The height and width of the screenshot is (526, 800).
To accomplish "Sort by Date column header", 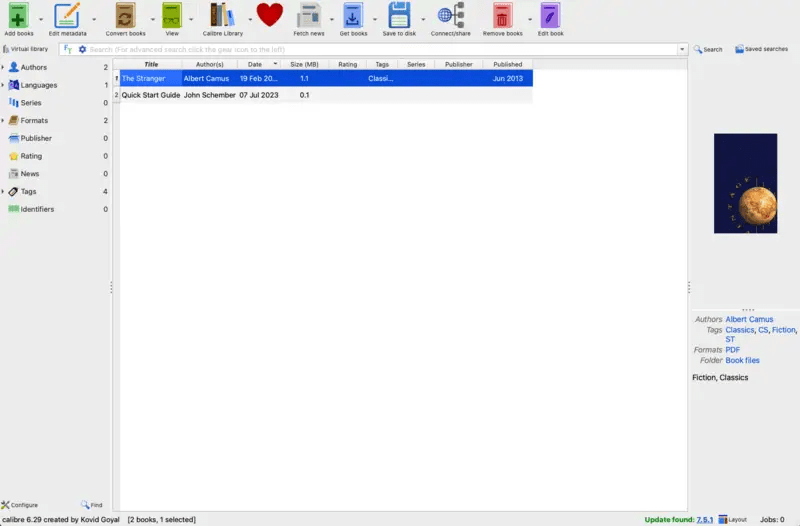I will click(x=258, y=64).
